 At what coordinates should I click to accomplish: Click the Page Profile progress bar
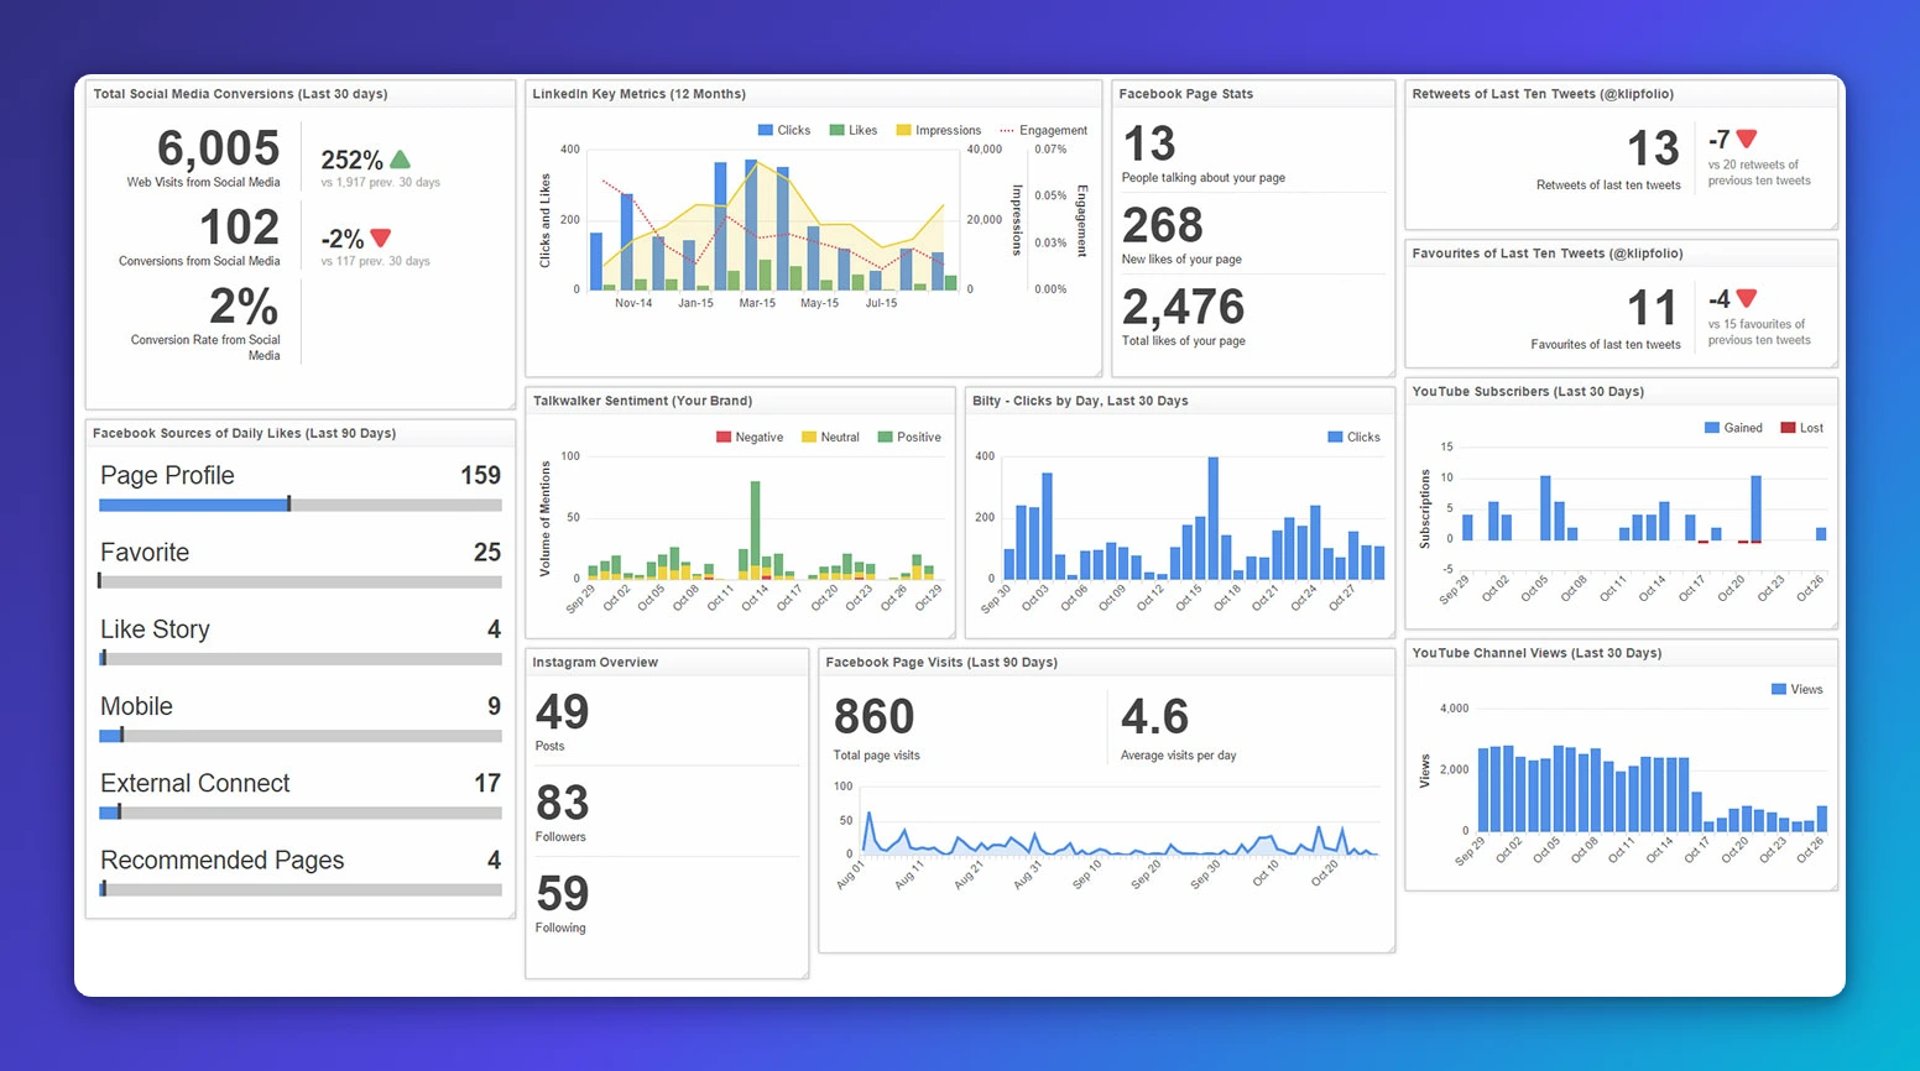(300, 505)
